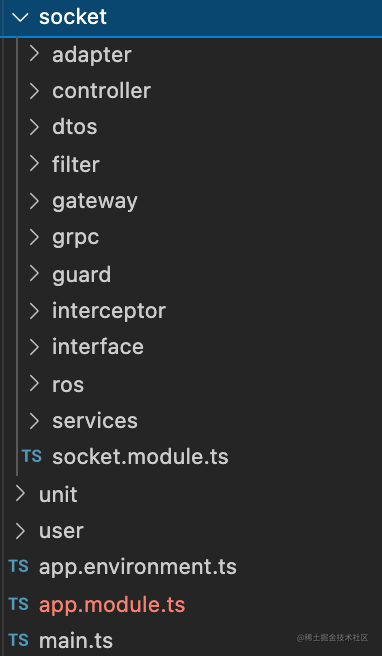Click the TS icon beside main.ts
The width and height of the screenshot is (382, 656).
pos(18,640)
